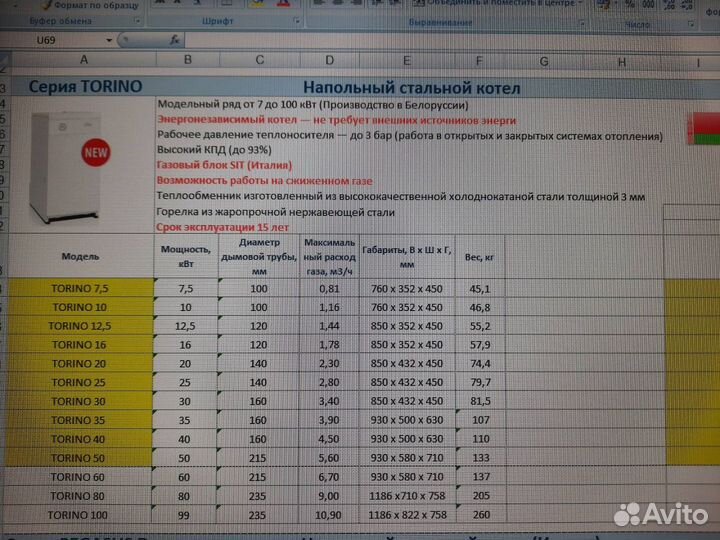Select the 'TORINO 20' model cell
The width and height of the screenshot is (720, 540).
click(79, 364)
